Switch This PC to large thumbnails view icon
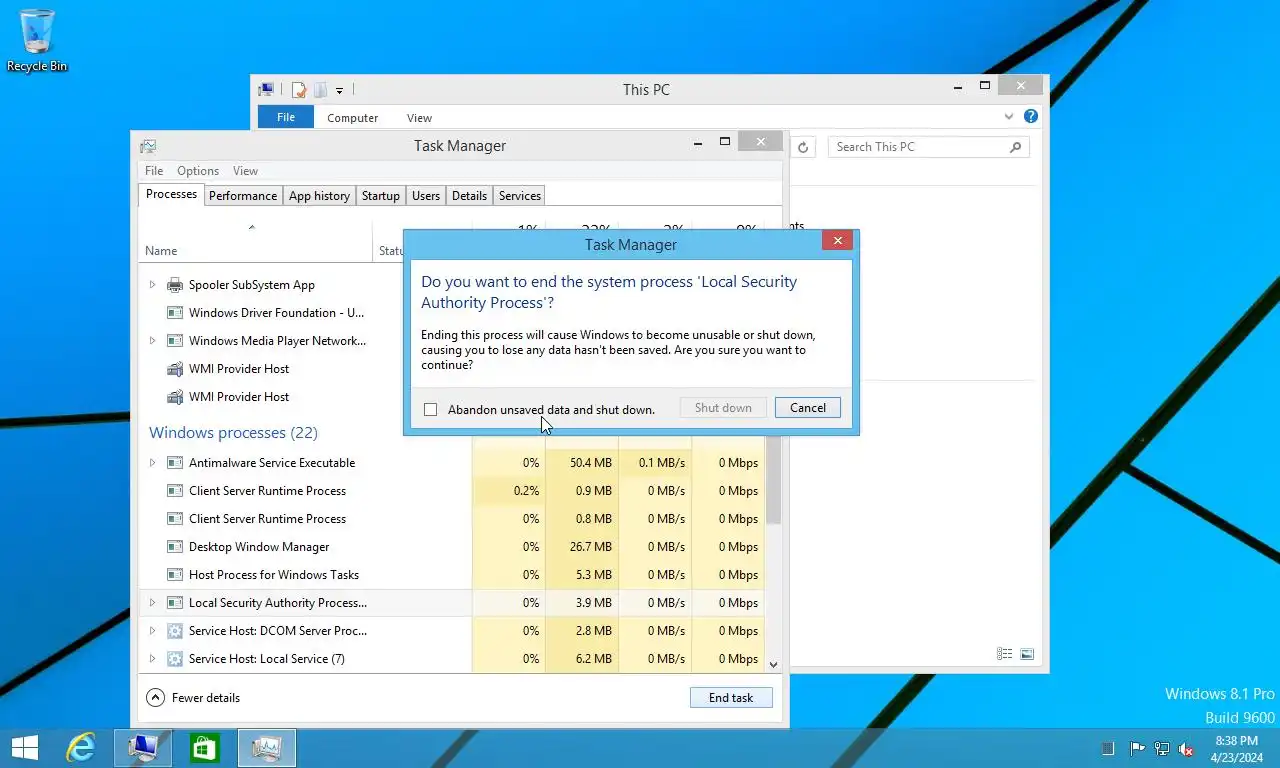 click(1027, 654)
